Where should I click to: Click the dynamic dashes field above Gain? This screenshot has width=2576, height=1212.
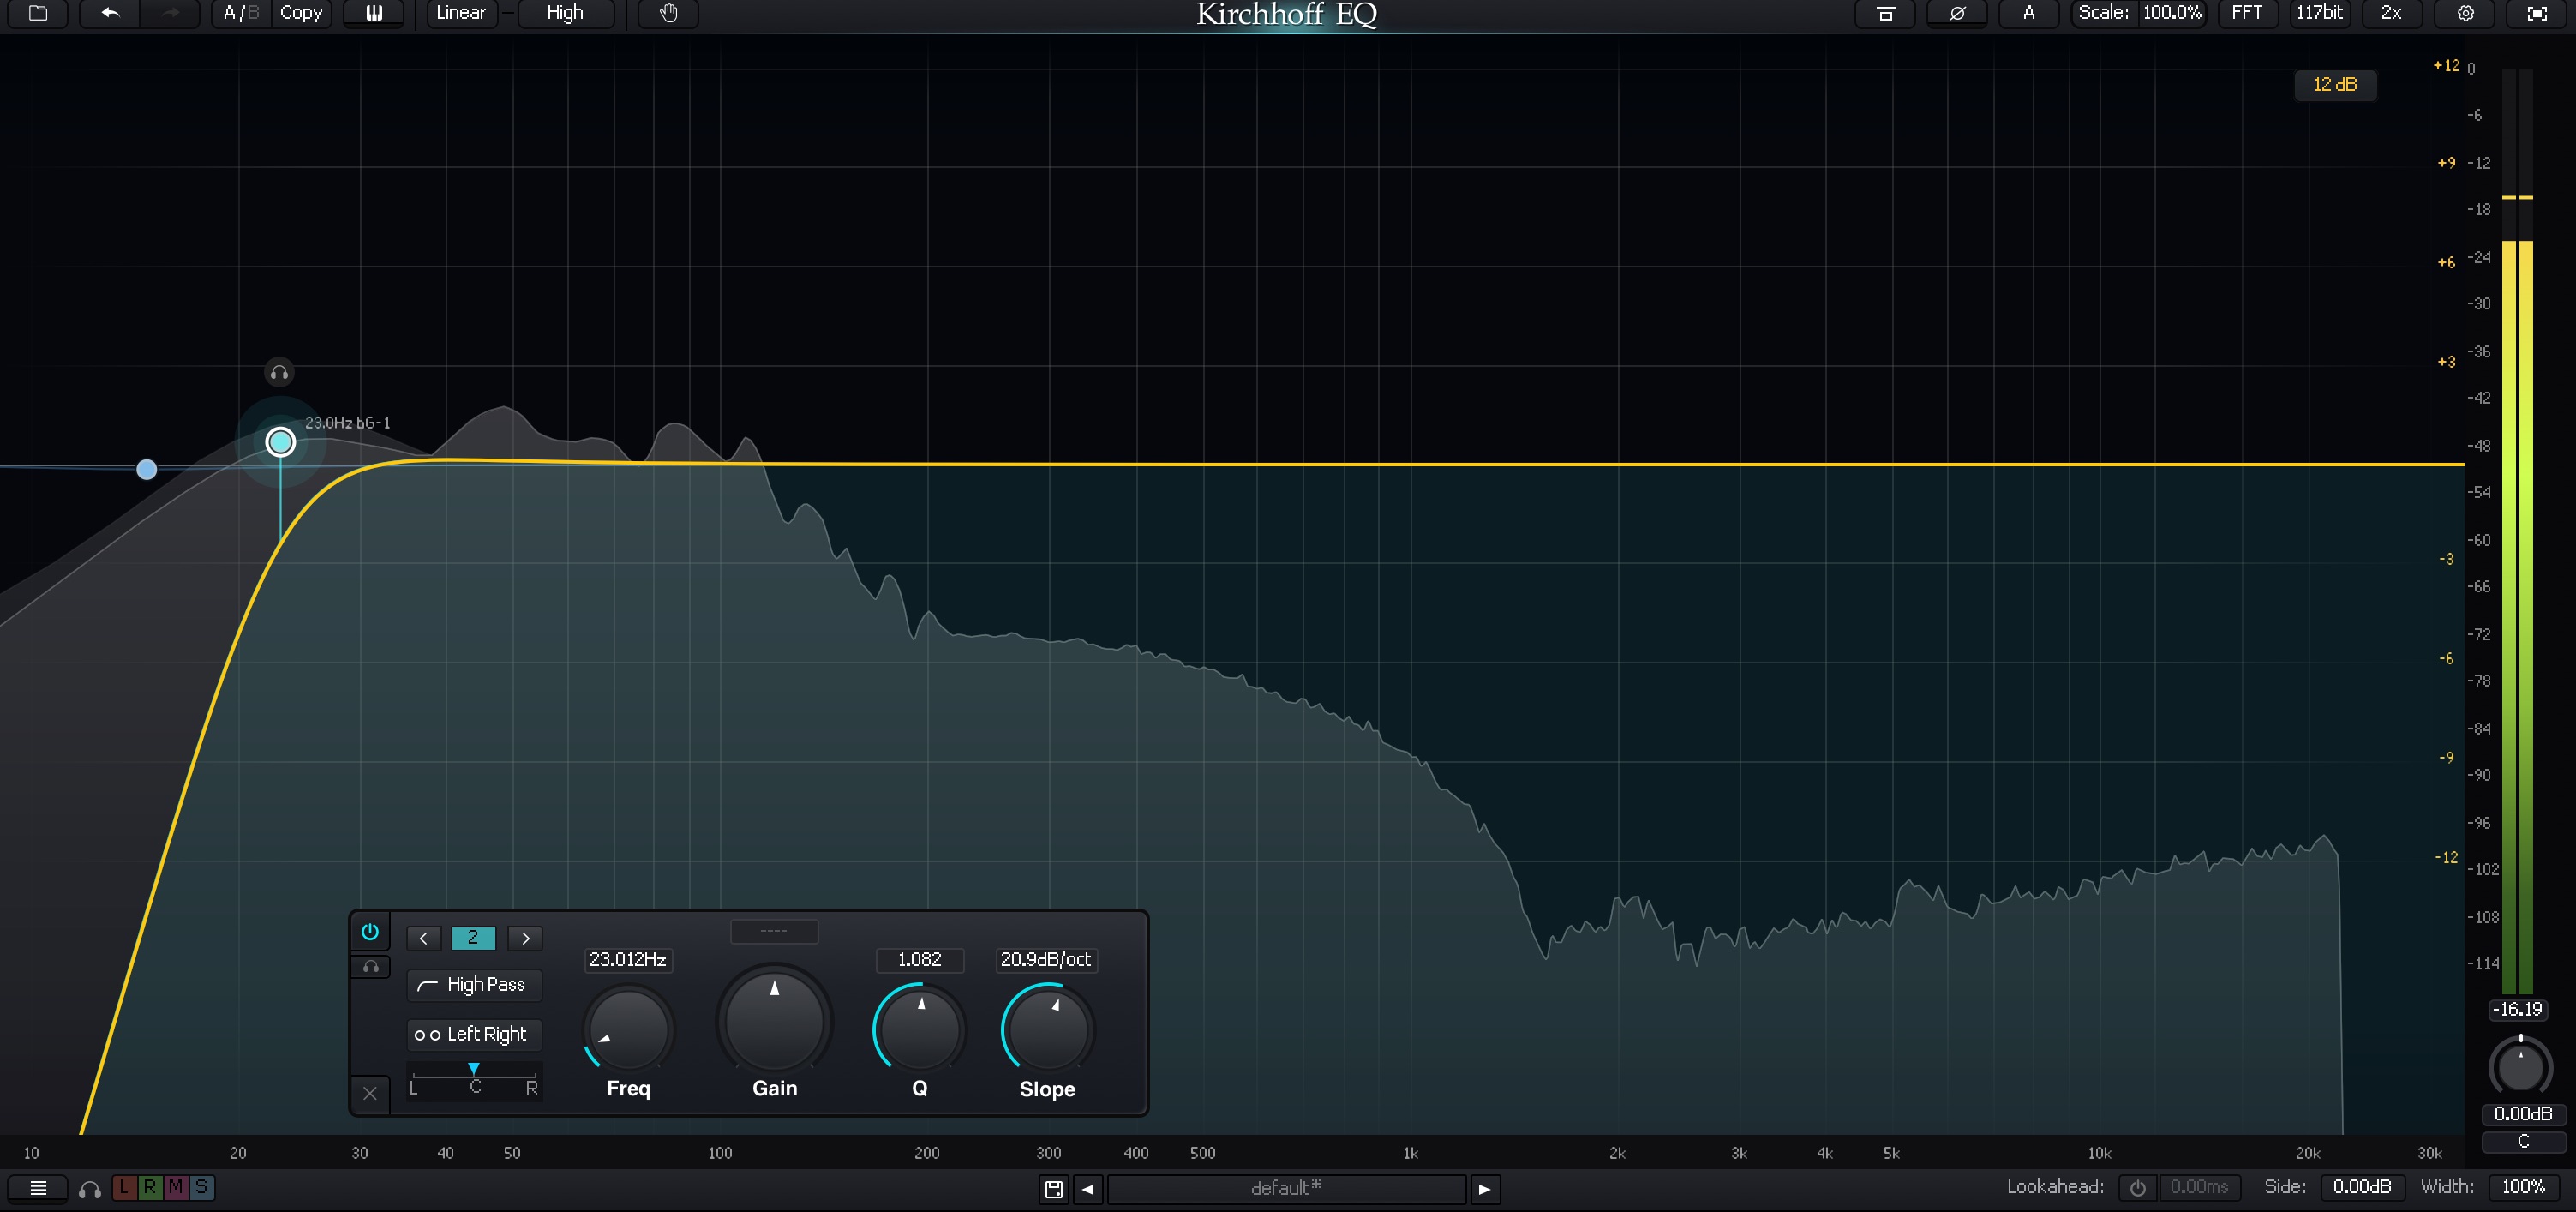[774, 931]
